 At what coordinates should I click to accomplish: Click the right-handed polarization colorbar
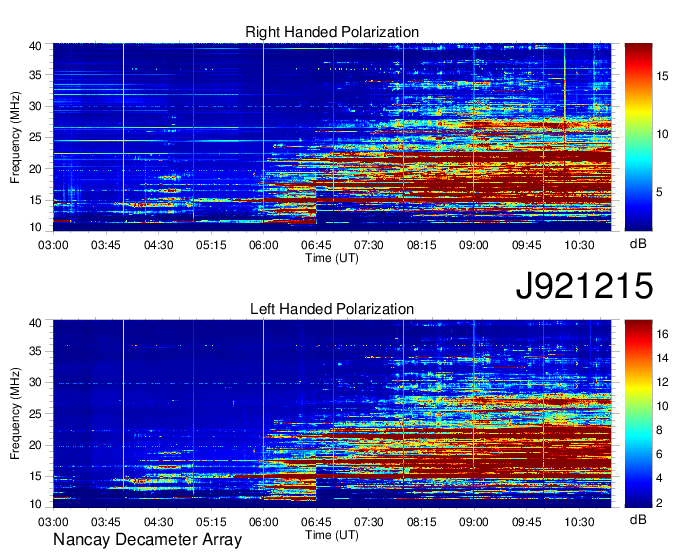coord(638,137)
